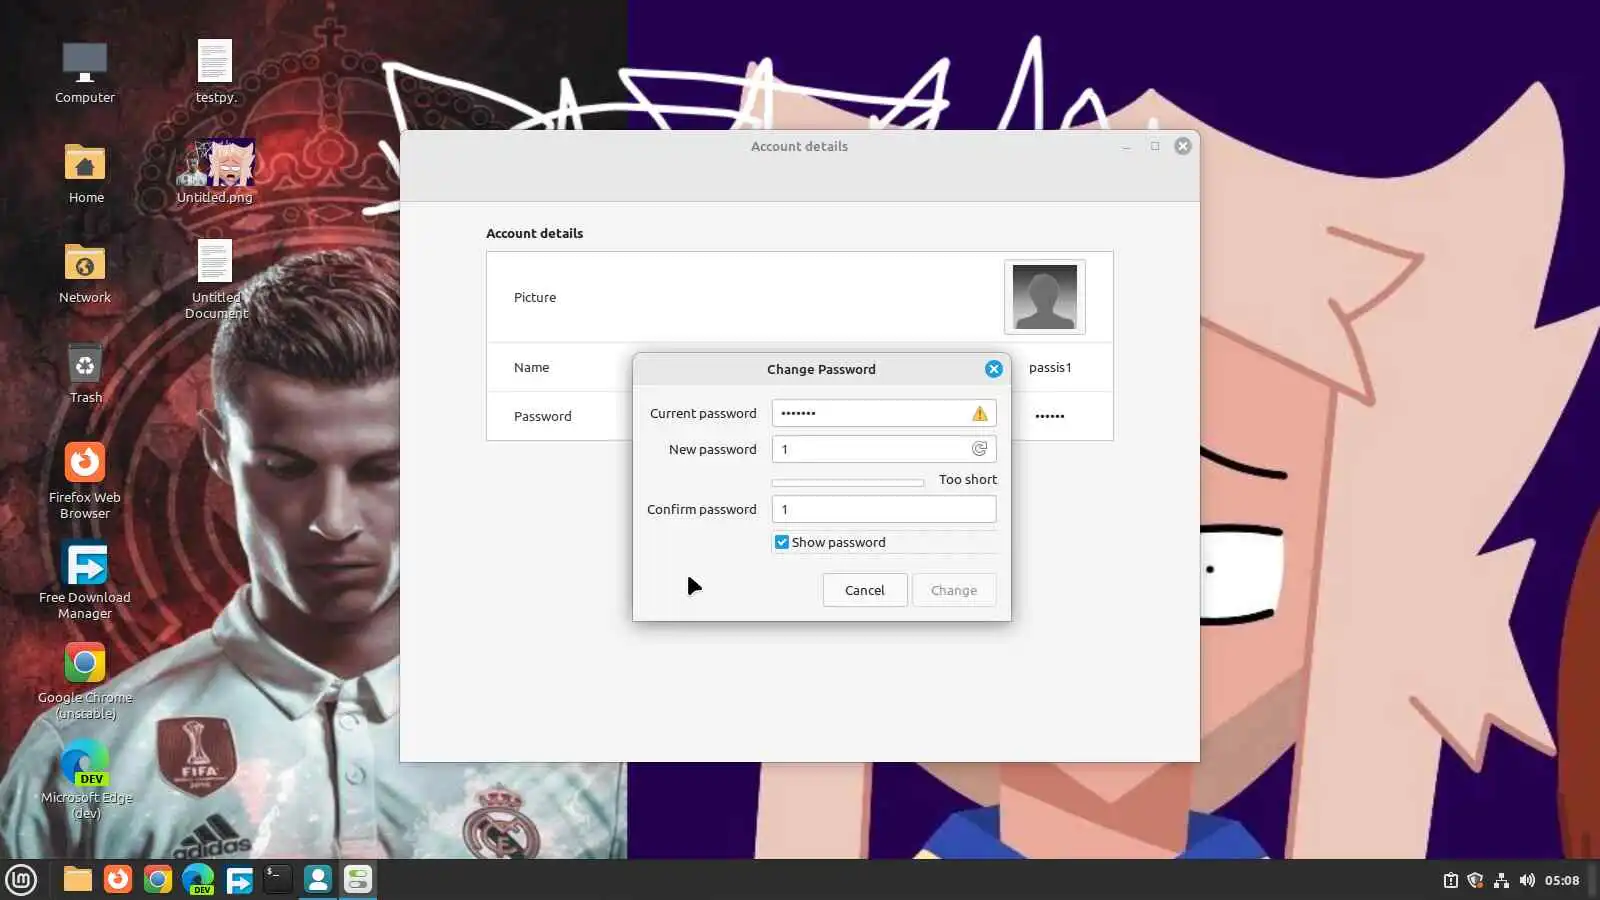The image size is (1600, 900).
Task: Close the Account details window
Action: (x=1183, y=146)
